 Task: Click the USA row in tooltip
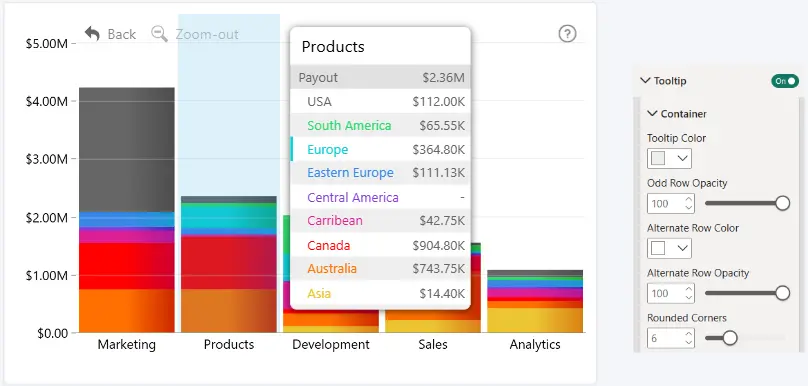[380, 102]
